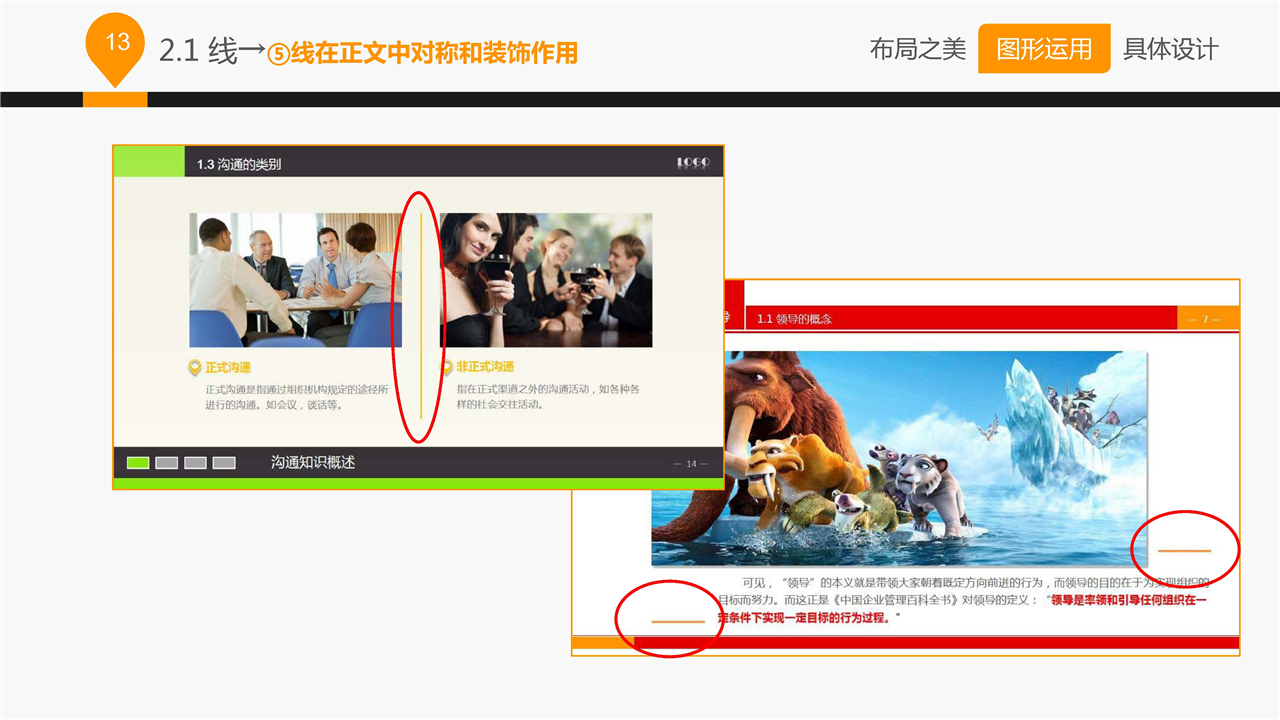
Task: Click the circled number ⑤ in the title
Action: 277,54
